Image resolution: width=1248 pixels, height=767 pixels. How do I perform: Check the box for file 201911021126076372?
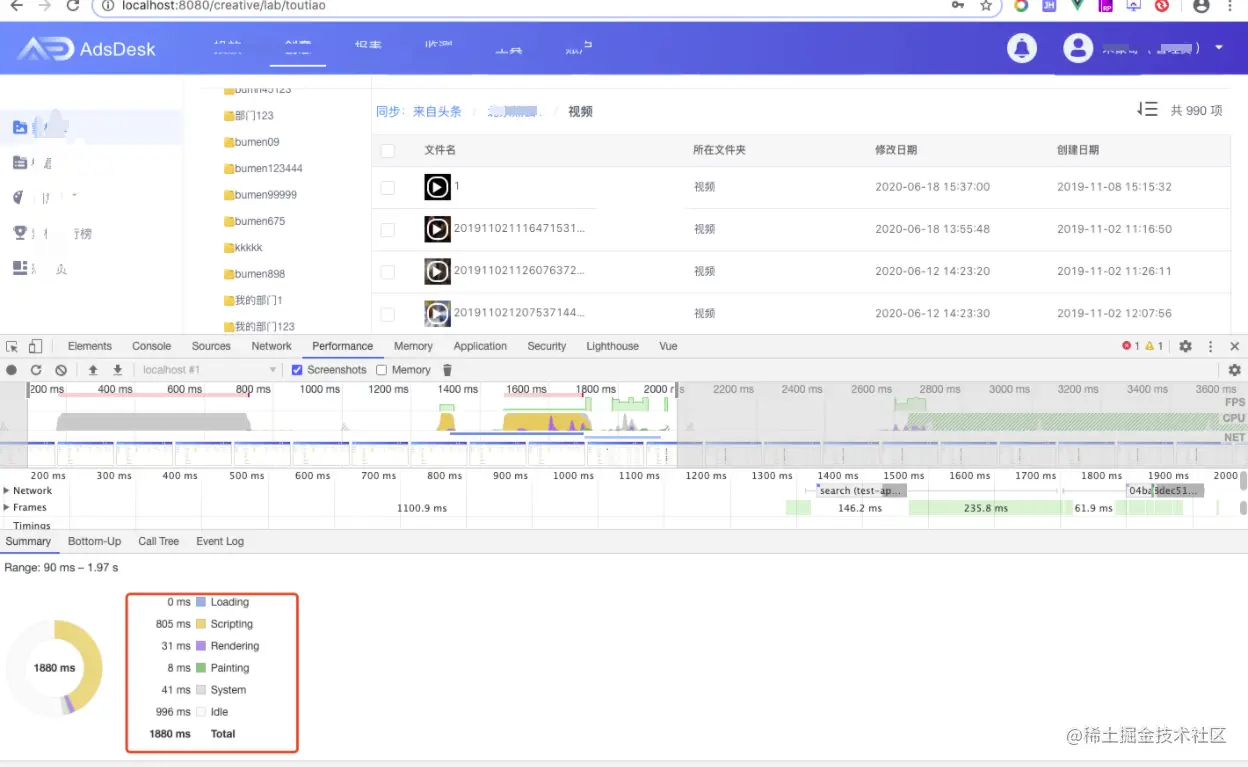pyautogui.click(x=388, y=272)
